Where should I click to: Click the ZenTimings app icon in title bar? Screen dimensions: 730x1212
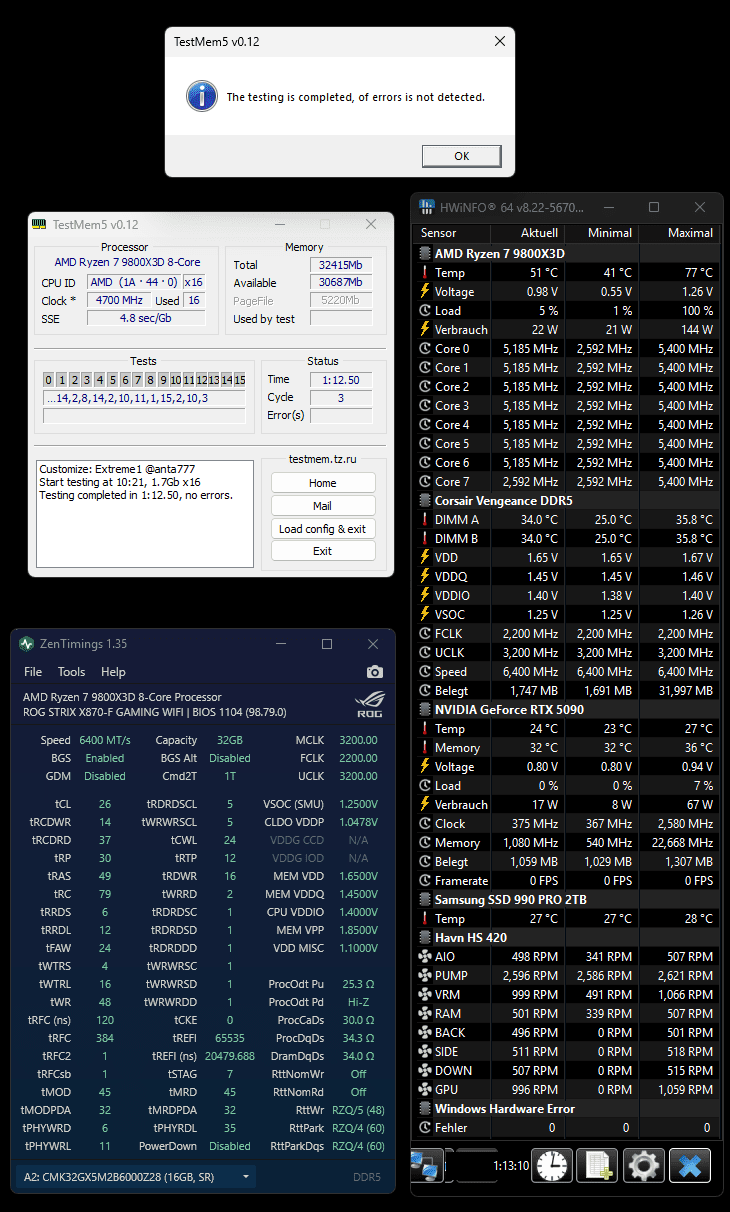(x=26, y=644)
